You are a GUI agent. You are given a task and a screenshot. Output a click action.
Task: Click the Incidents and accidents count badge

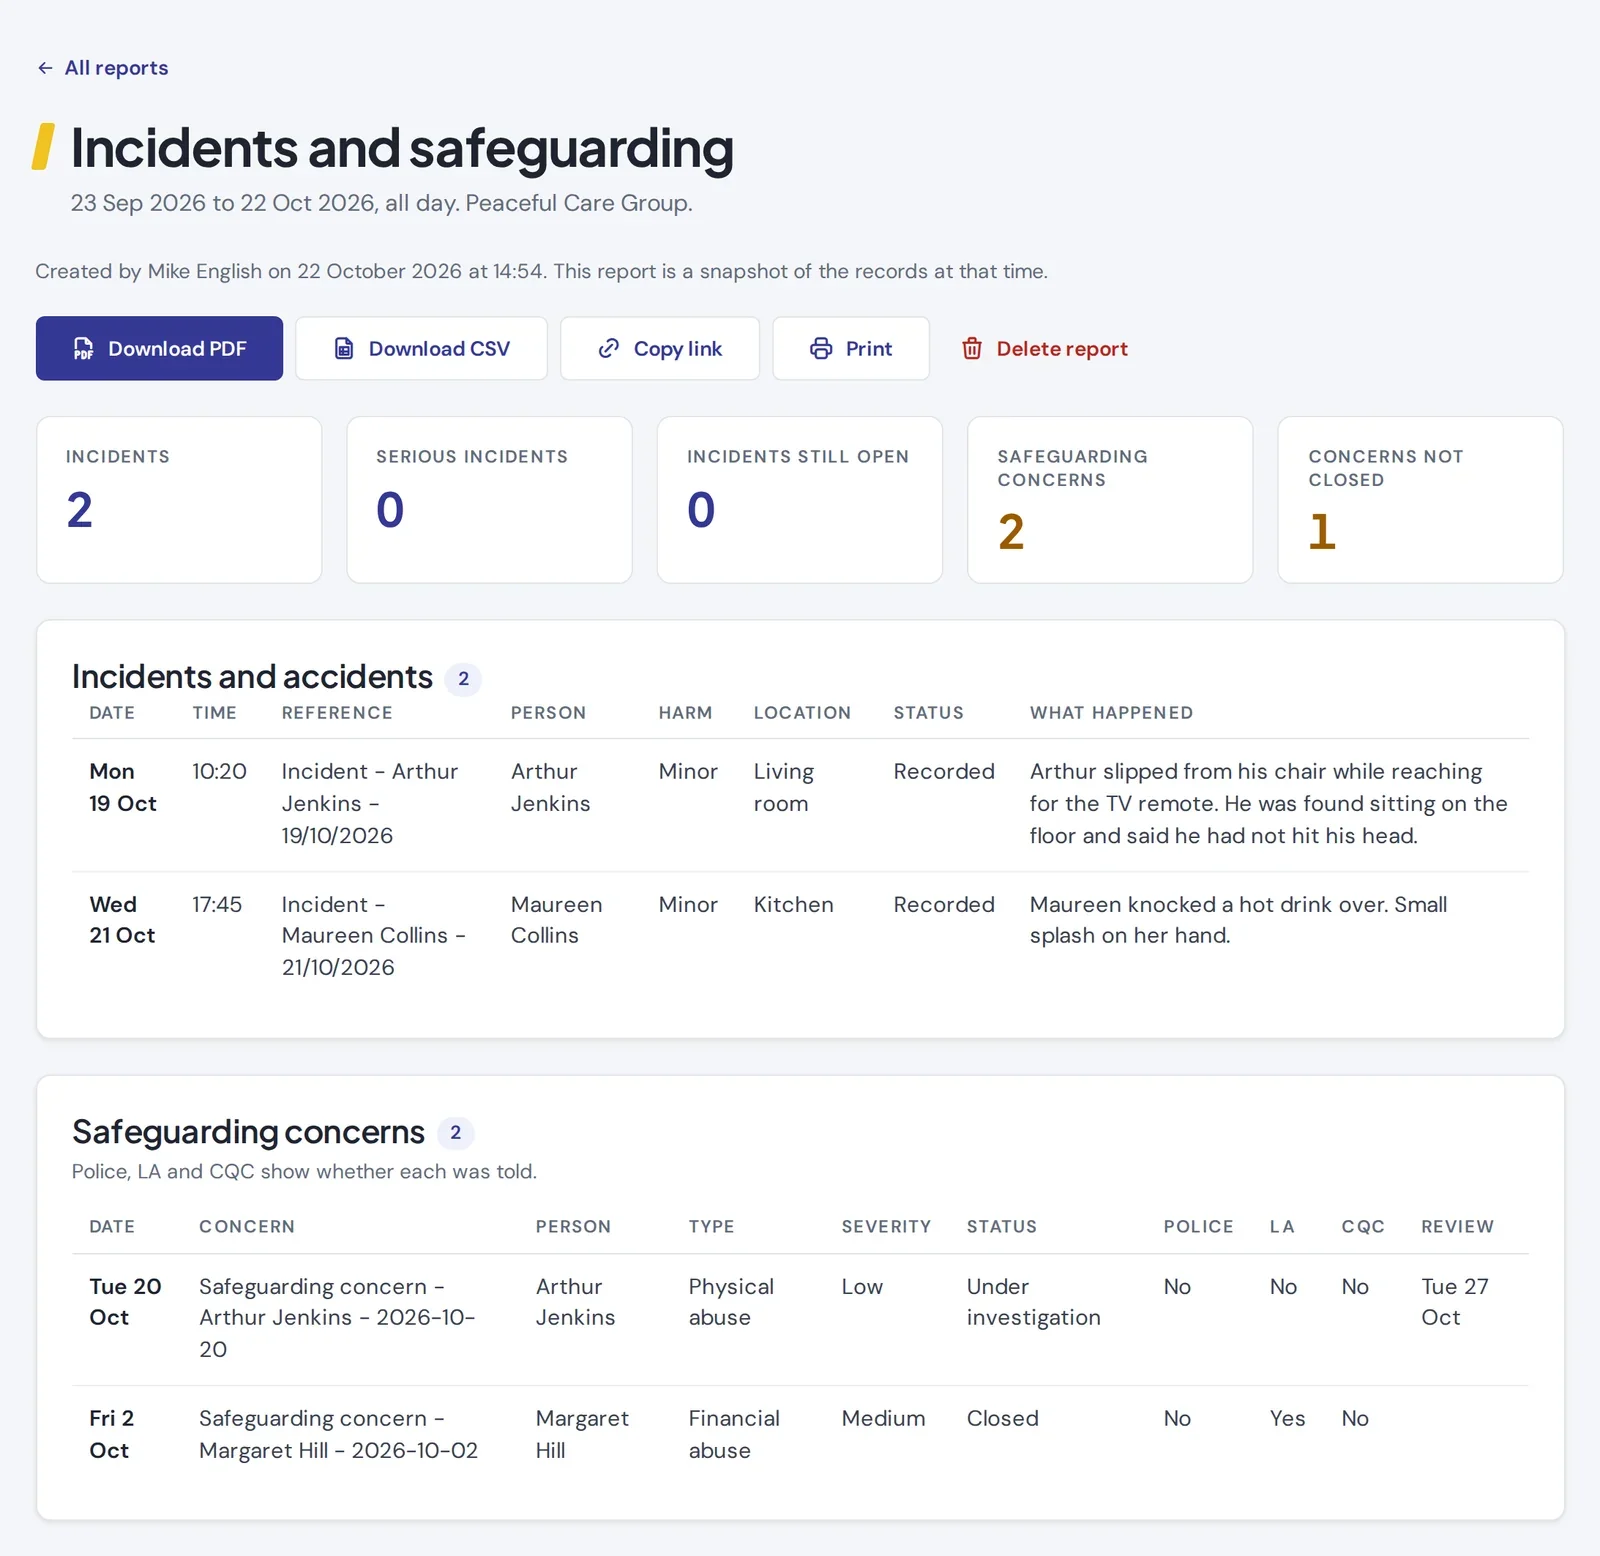pos(463,679)
